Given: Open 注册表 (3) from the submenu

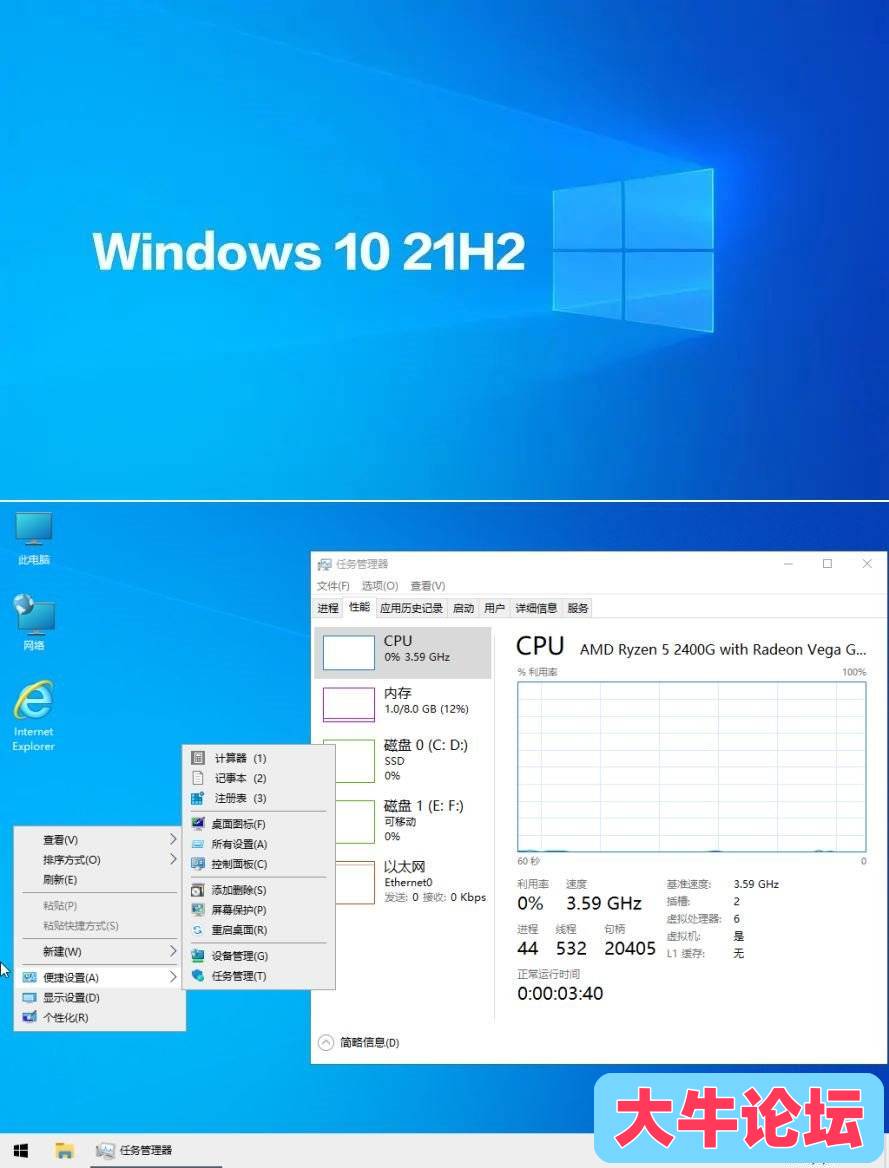Looking at the screenshot, I should pos(259,799).
